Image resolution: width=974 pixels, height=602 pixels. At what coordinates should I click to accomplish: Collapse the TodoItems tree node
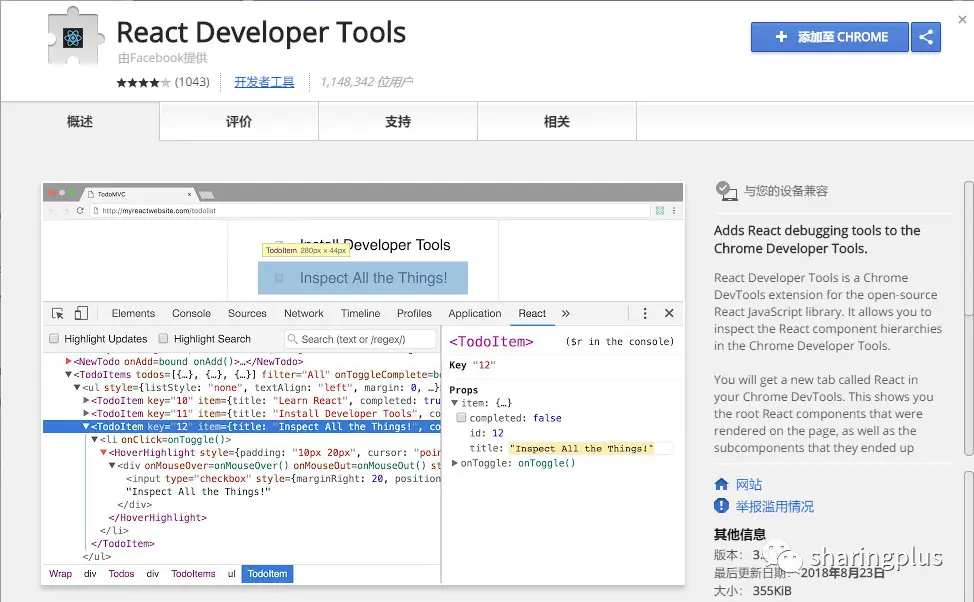pyautogui.click(x=68, y=375)
